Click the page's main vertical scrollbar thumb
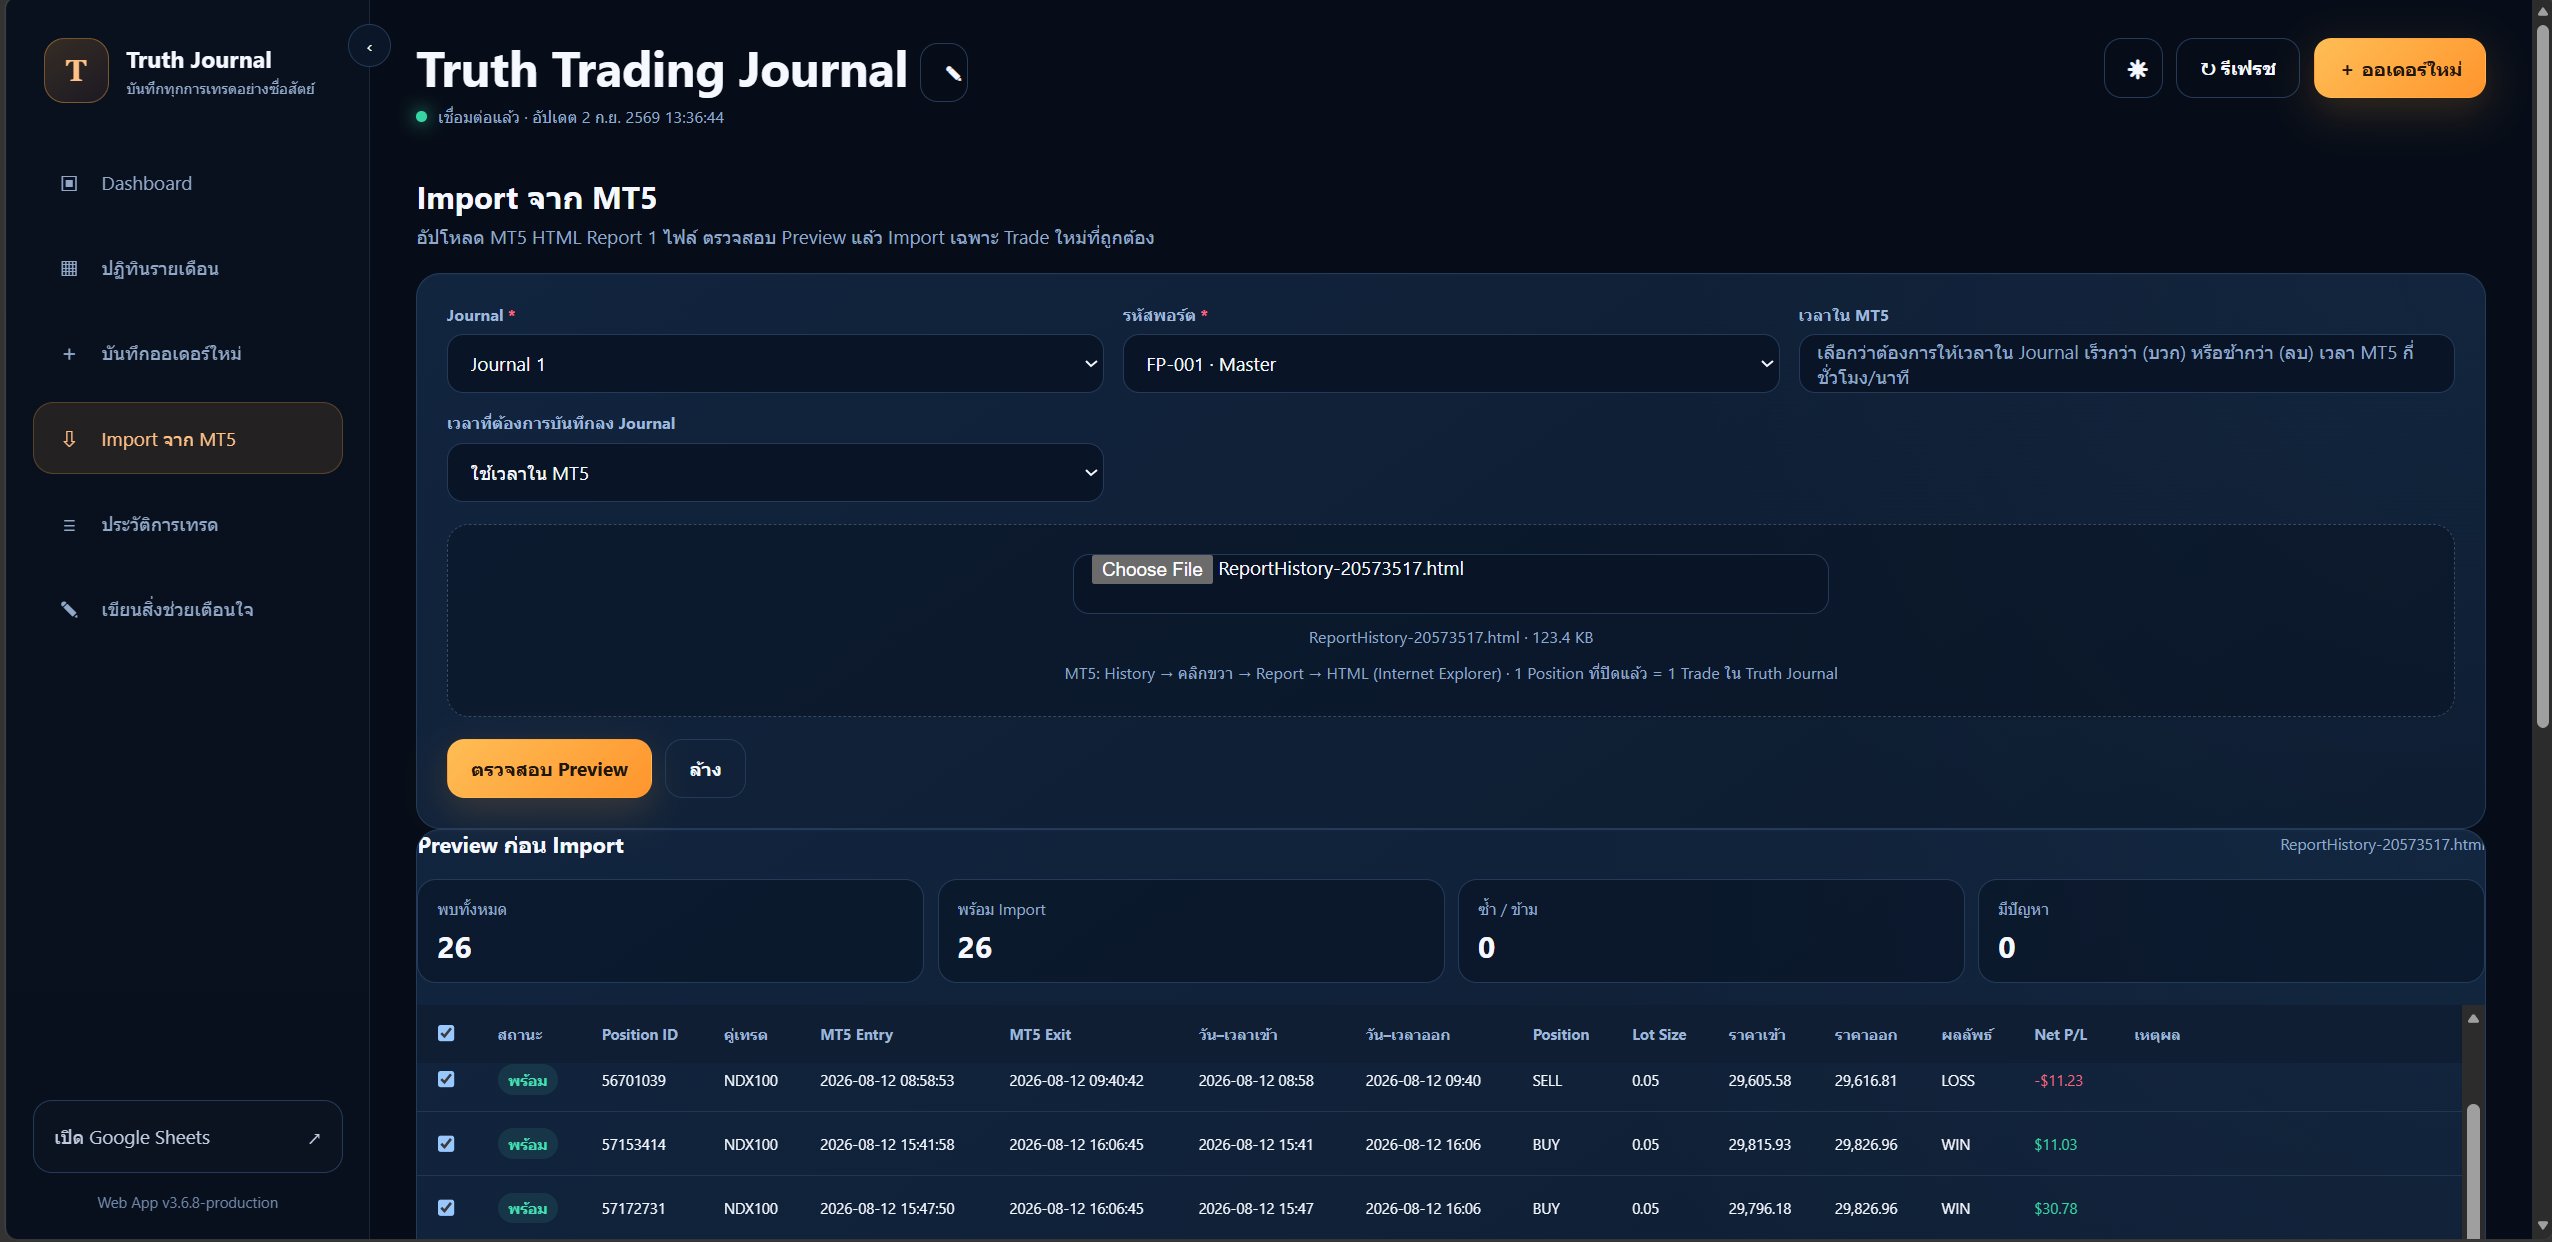 tap(2542, 375)
